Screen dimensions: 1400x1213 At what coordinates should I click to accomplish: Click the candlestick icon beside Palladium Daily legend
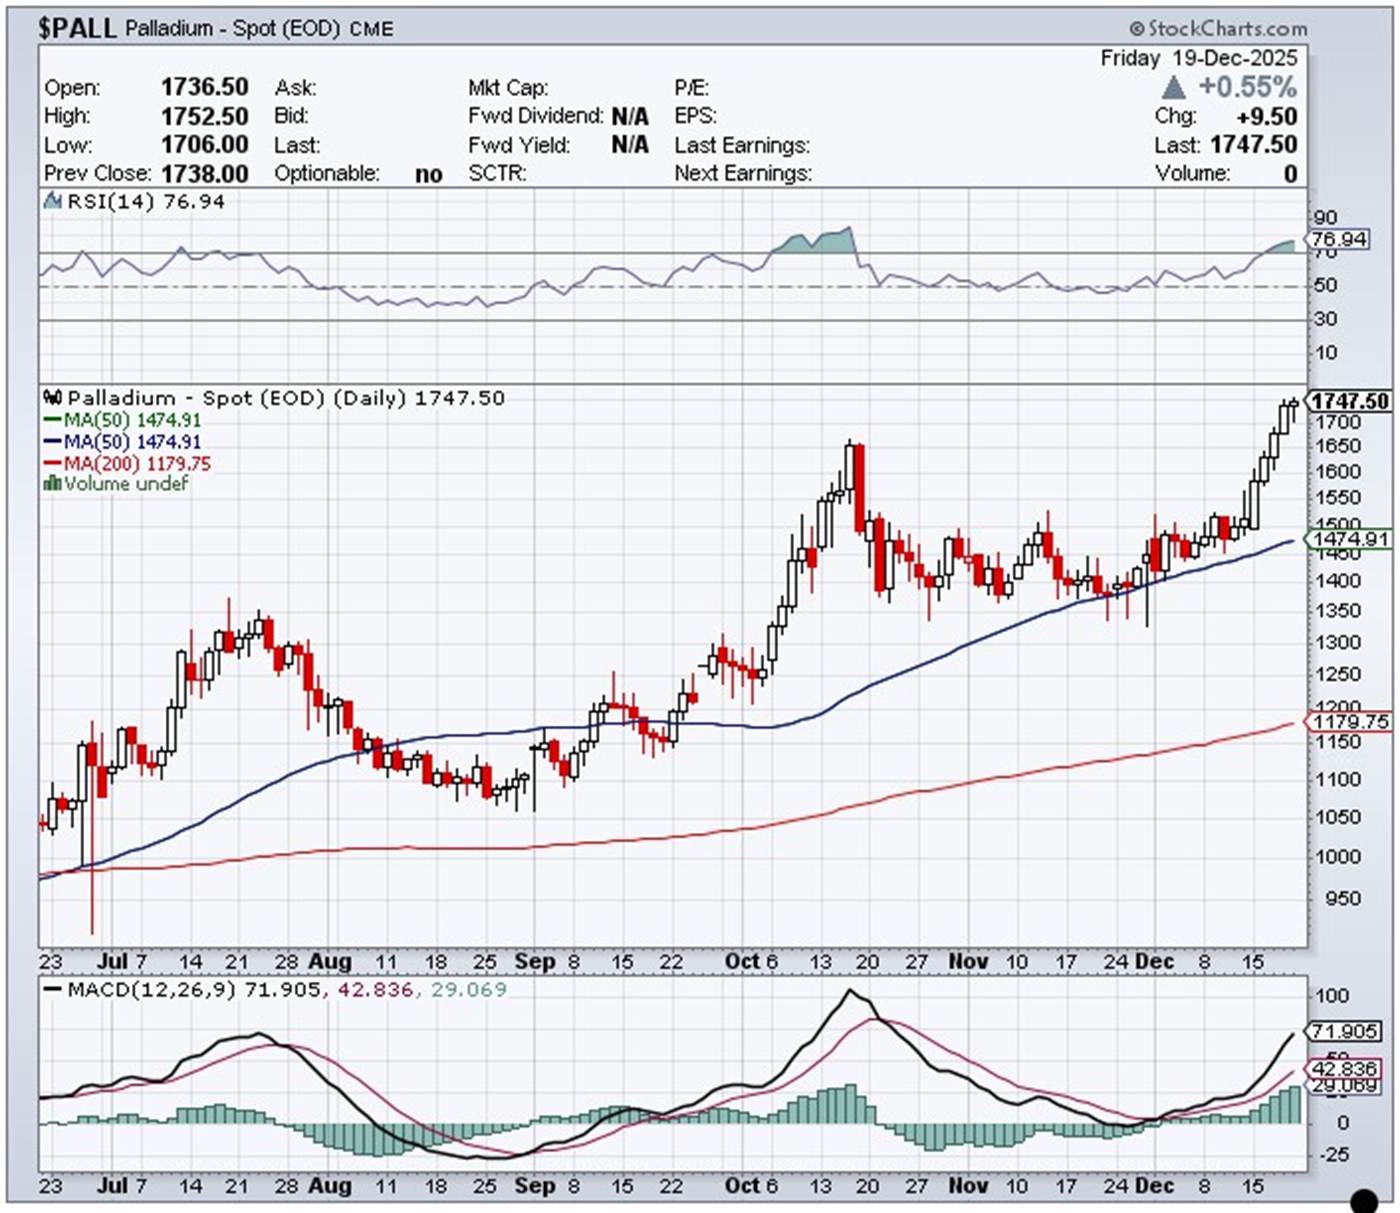click(53, 398)
